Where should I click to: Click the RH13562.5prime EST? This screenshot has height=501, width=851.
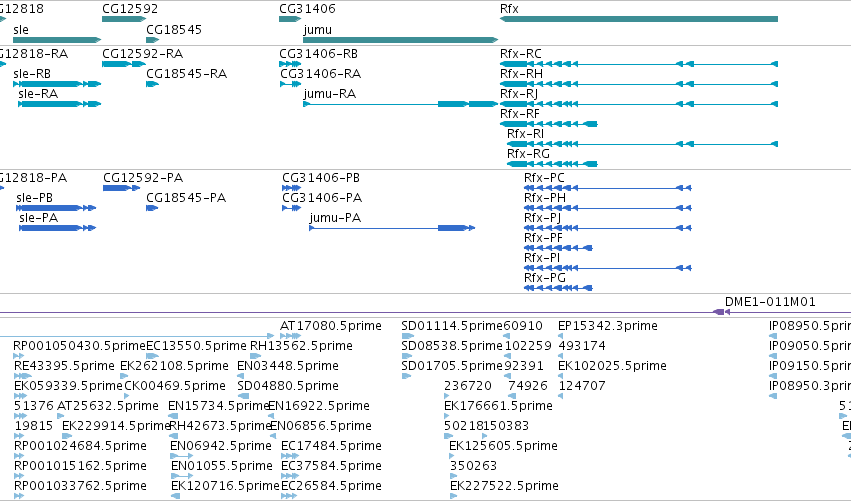pos(301,346)
